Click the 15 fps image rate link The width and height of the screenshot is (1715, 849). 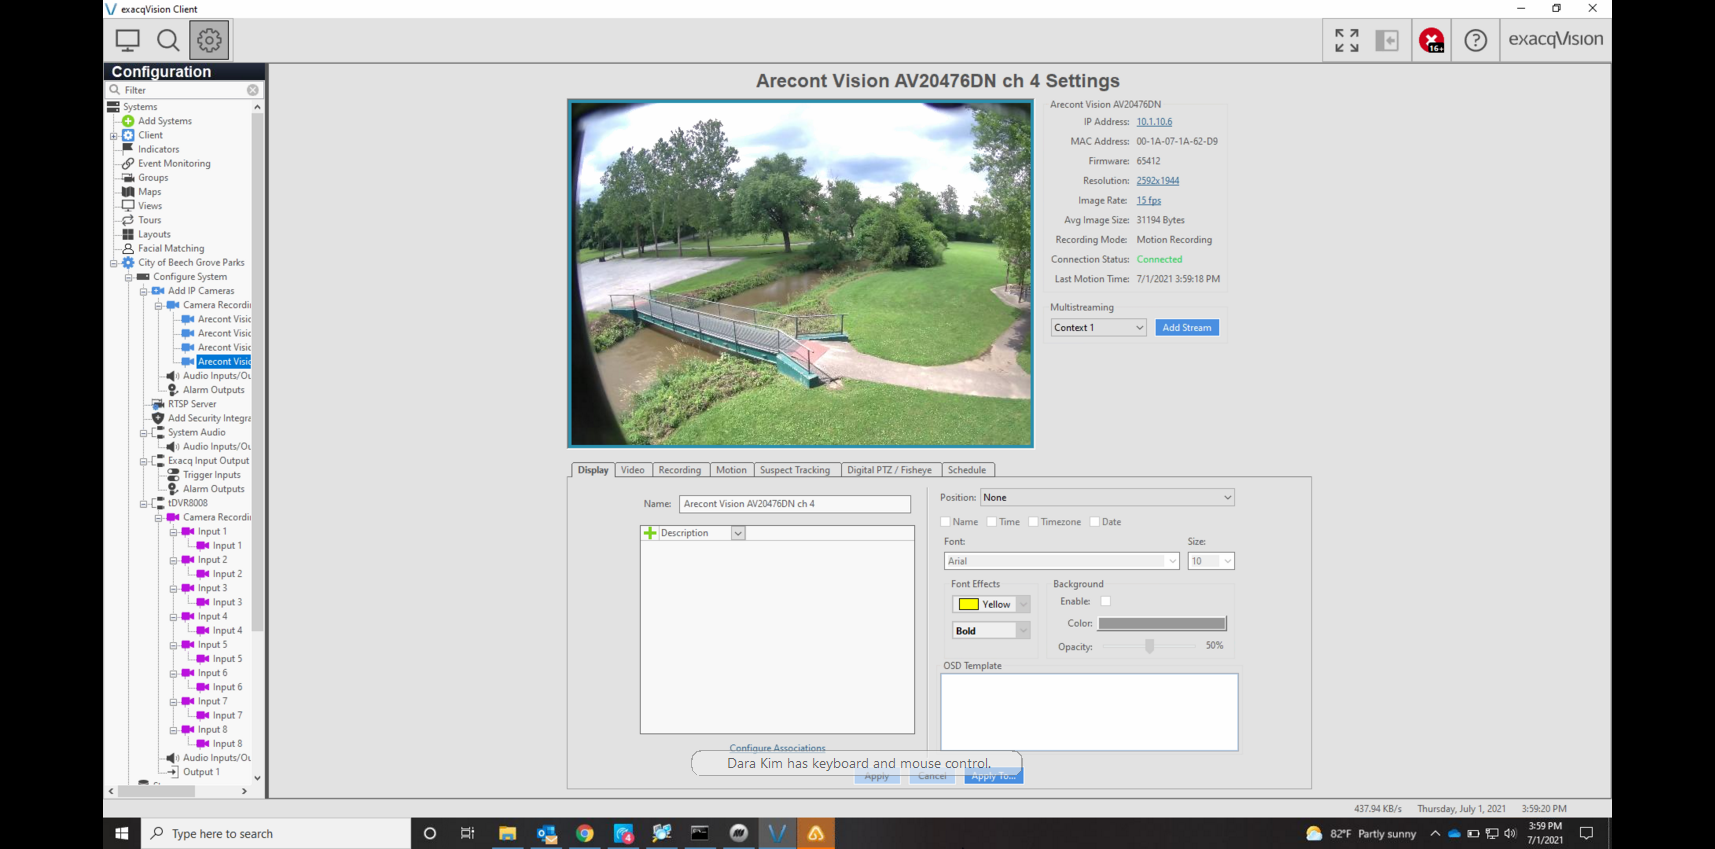click(x=1149, y=201)
